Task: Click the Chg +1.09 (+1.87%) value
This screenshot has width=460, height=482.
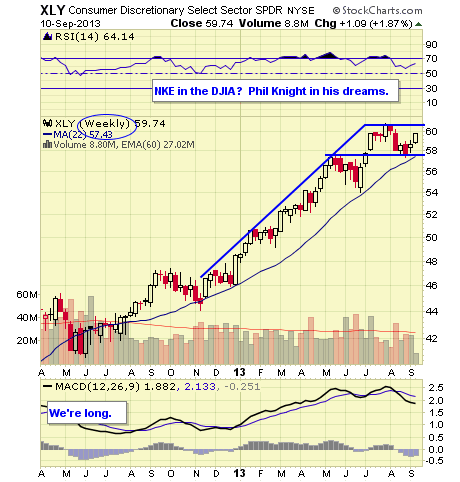Action: click(x=364, y=23)
